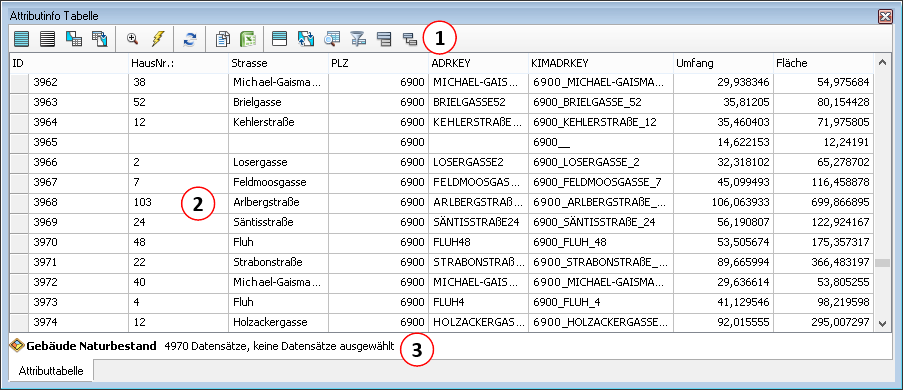Click the Umfang column header
Viewport: 903px width, 390px height.
pyautogui.click(x=723, y=63)
